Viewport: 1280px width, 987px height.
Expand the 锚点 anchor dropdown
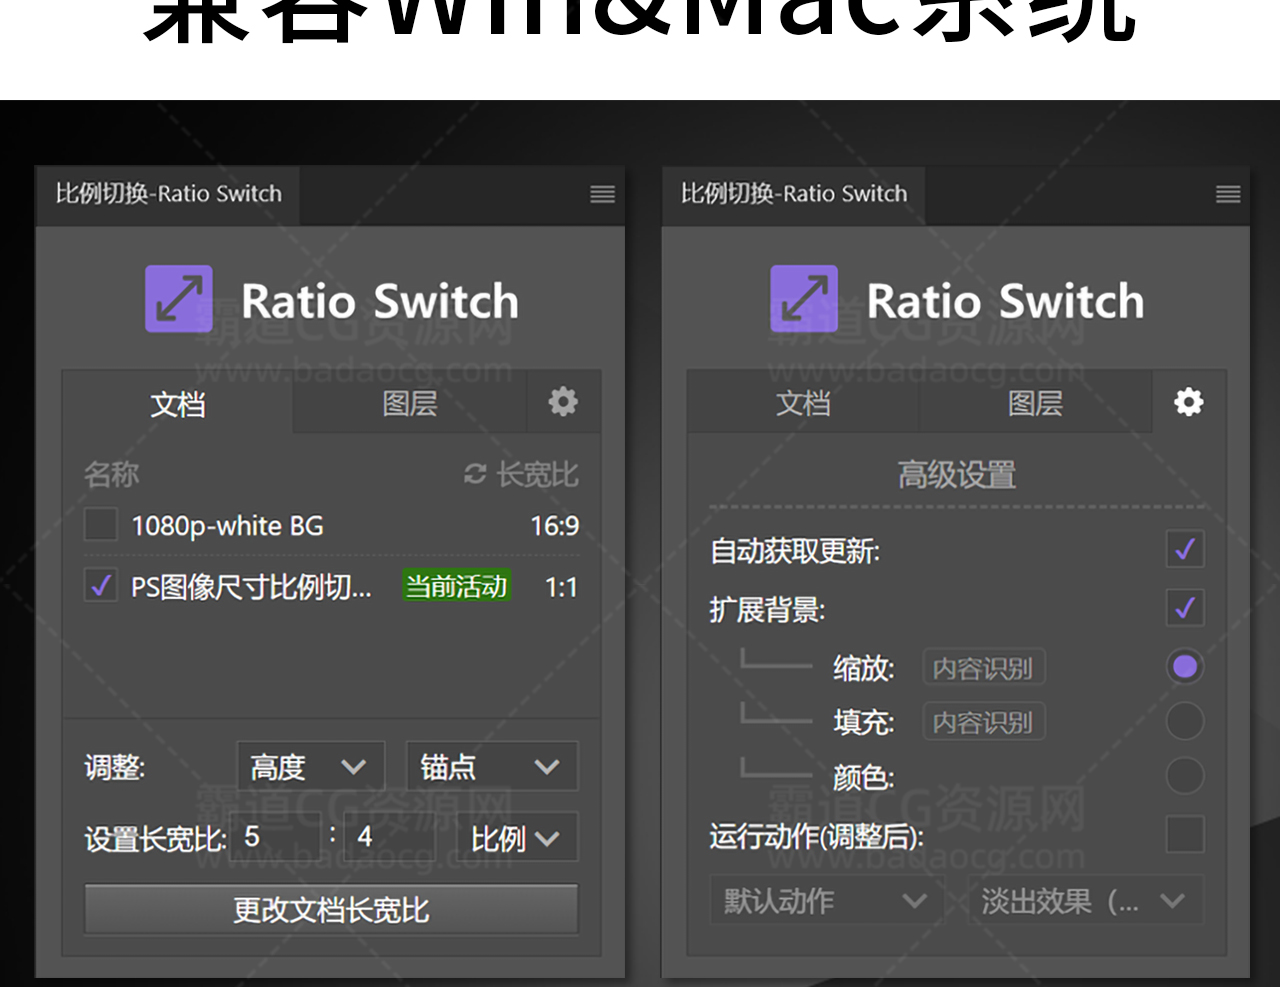click(491, 767)
